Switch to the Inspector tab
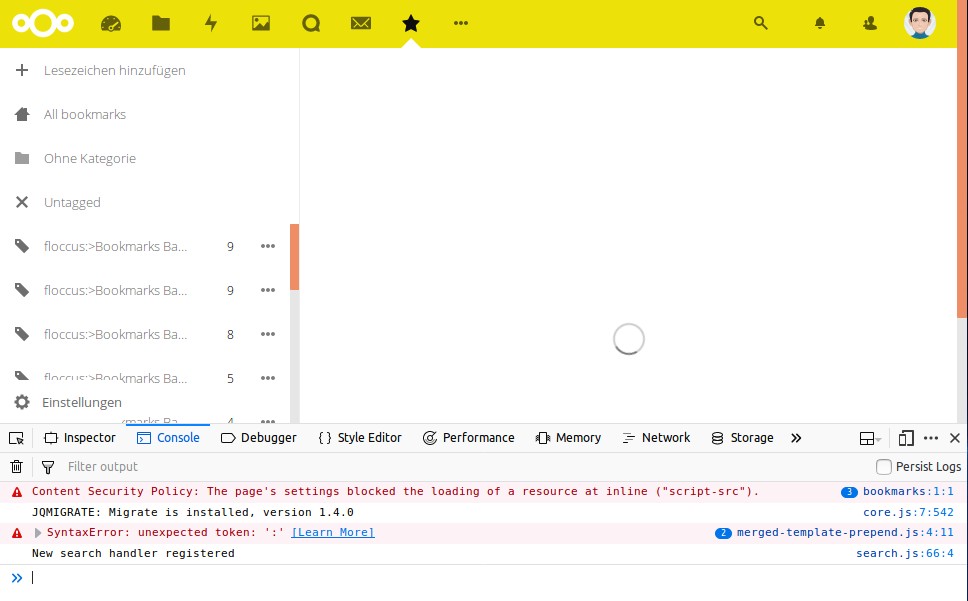 [x=79, y=438]
